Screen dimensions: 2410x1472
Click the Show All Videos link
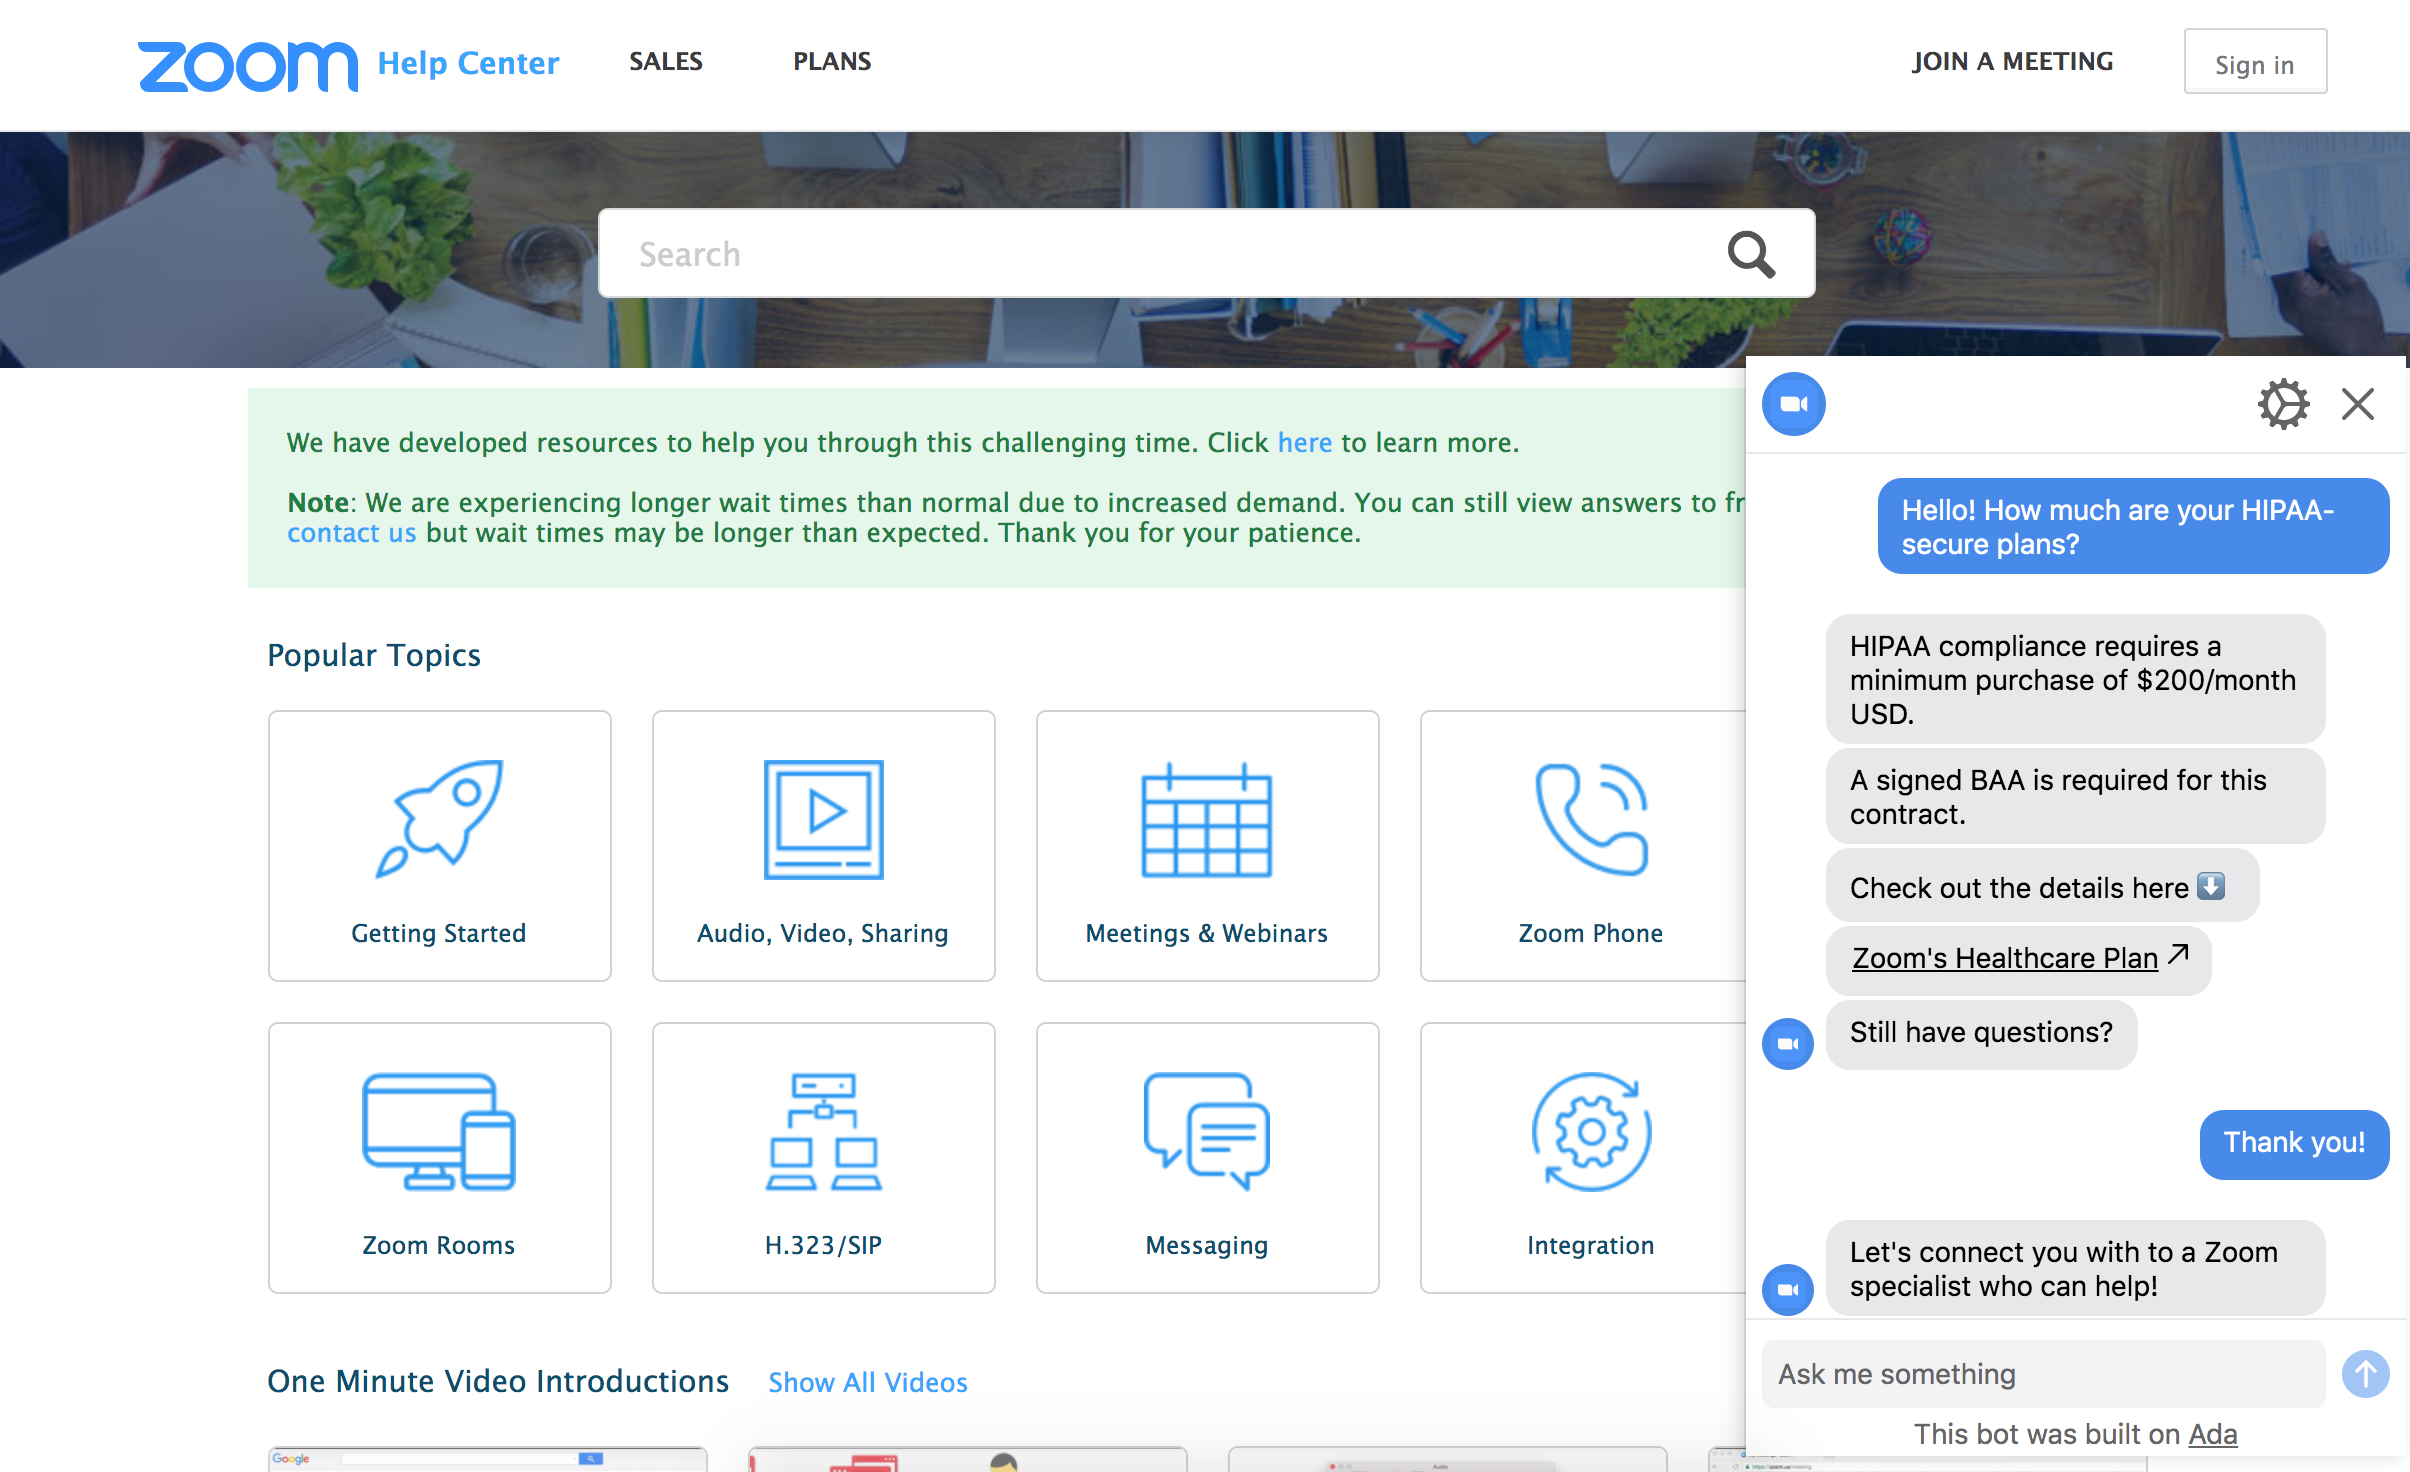868,1382
